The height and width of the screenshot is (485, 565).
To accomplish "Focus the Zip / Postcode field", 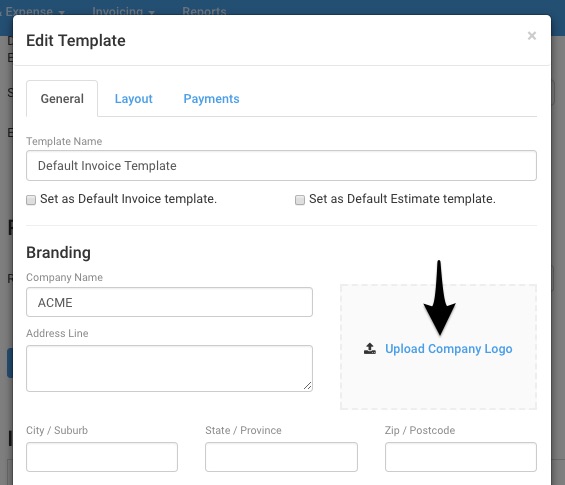I will coord(461,457).
